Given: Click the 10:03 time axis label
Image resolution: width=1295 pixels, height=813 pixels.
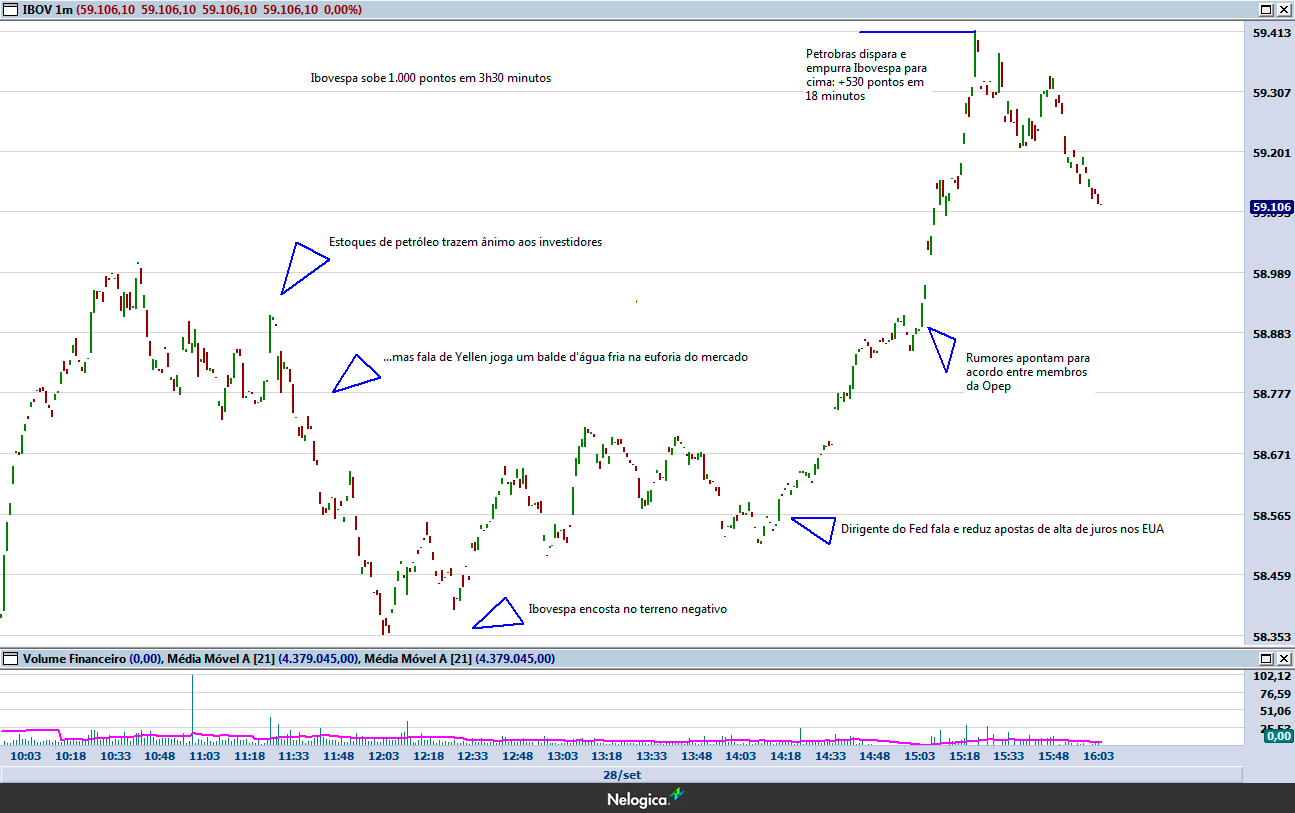Looking at the screenshot, I should [x=25, y=756].
